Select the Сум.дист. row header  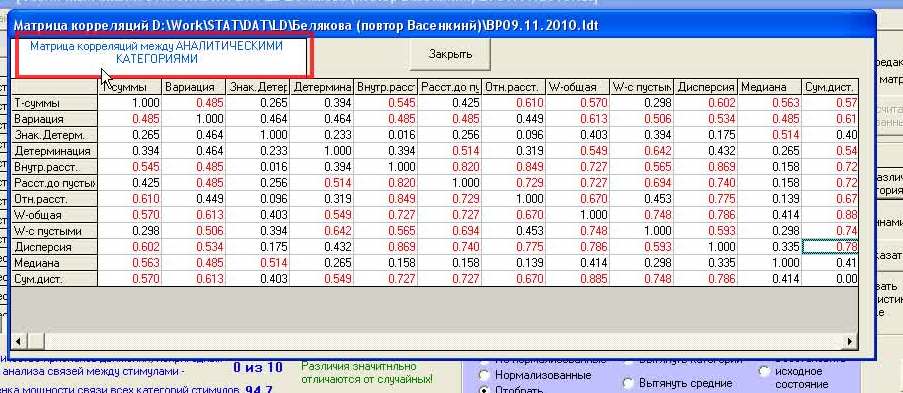click(x=55, y=279)
